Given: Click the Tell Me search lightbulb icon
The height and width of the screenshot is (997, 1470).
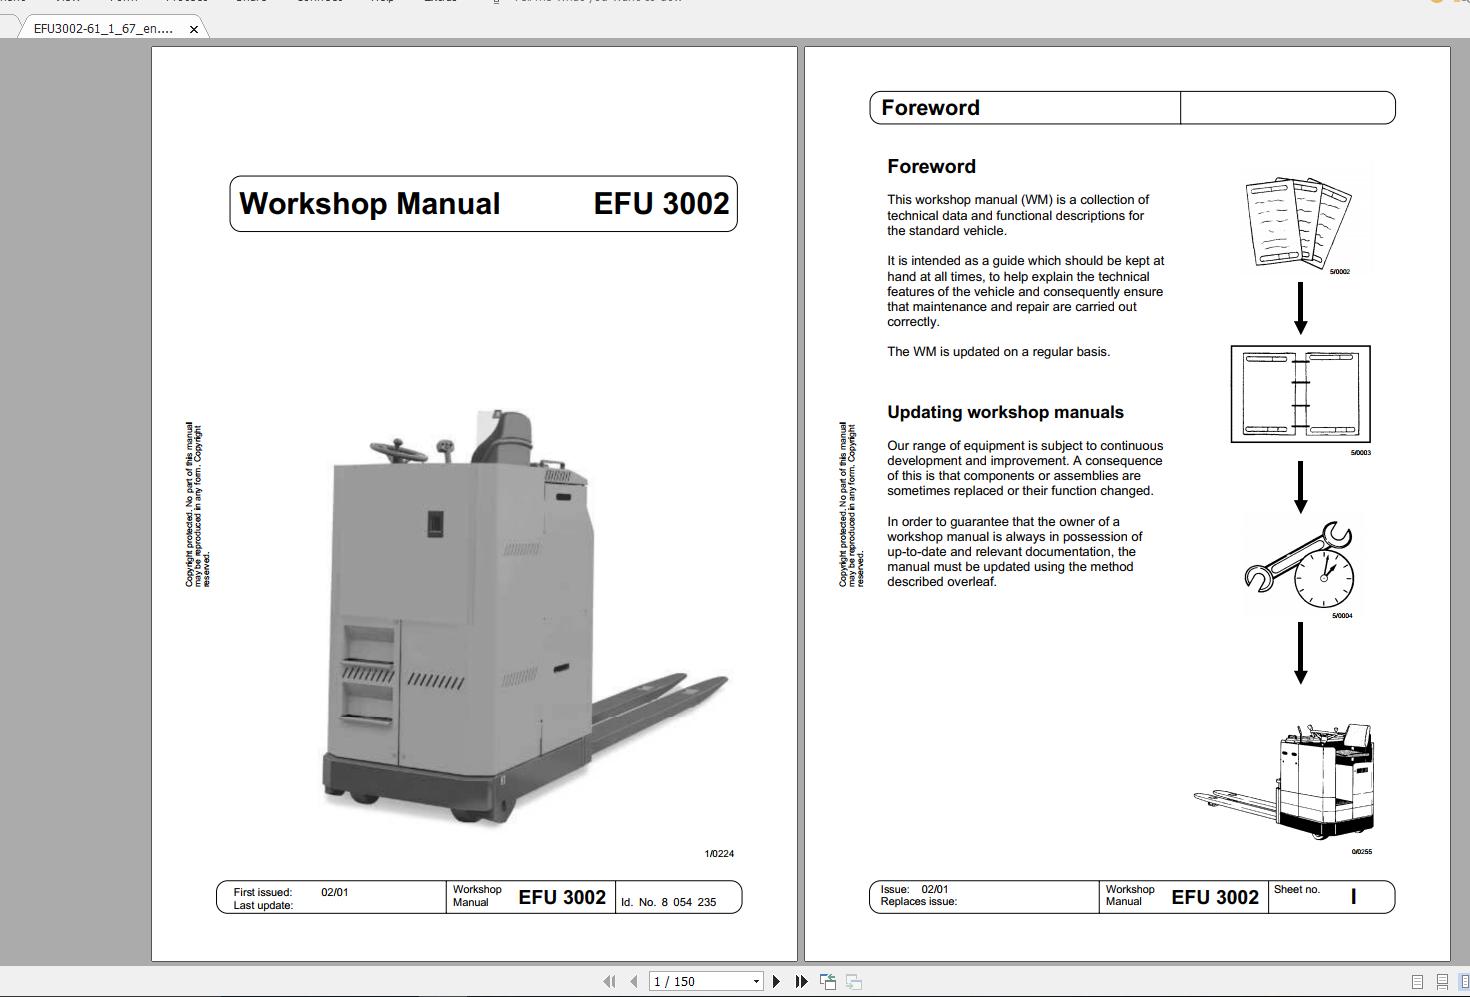Looking at the screenshot, I should [494, 3].
